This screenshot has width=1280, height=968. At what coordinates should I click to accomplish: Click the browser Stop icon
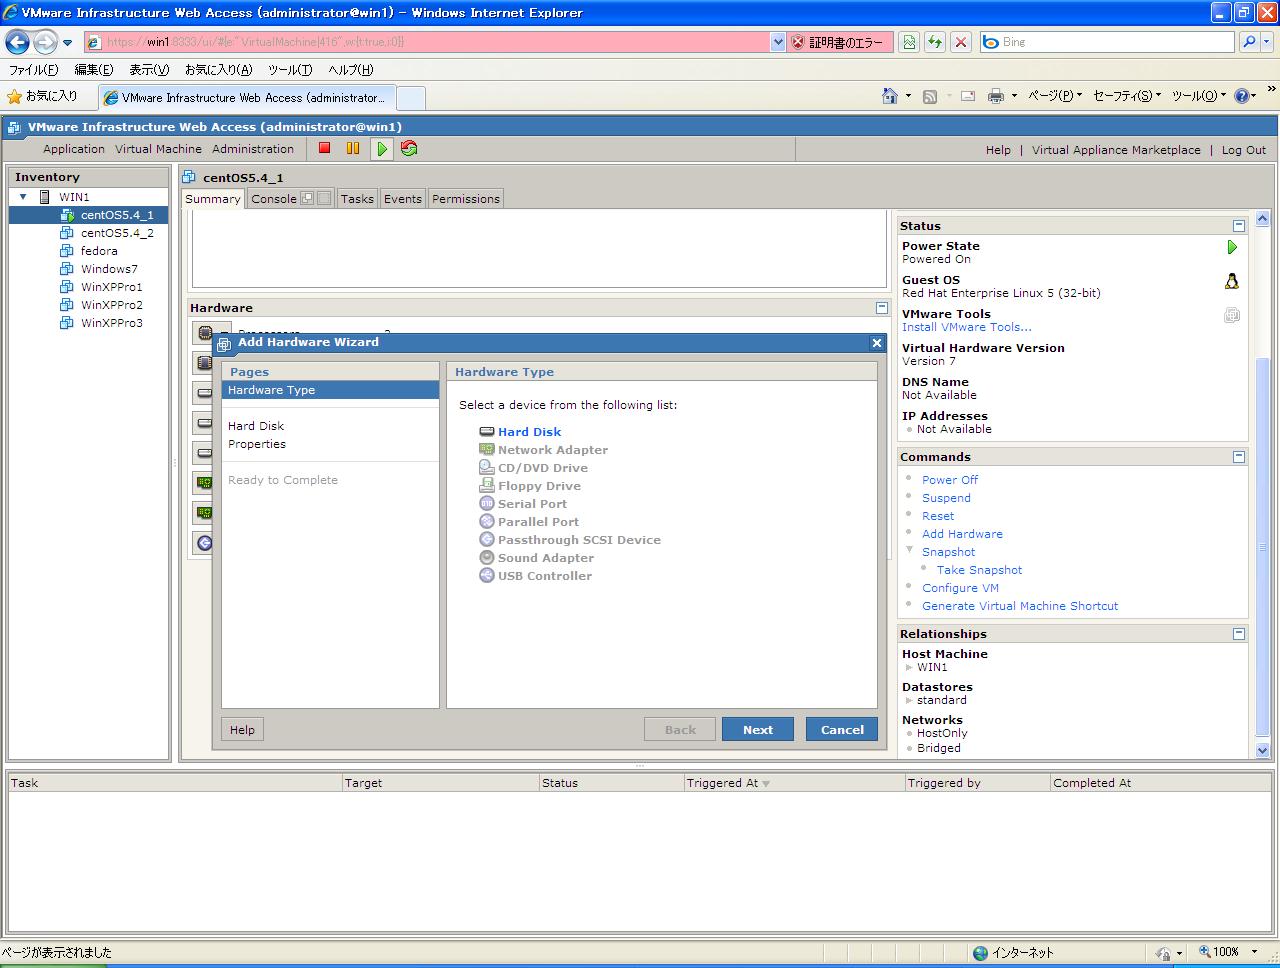click(961, 42)
